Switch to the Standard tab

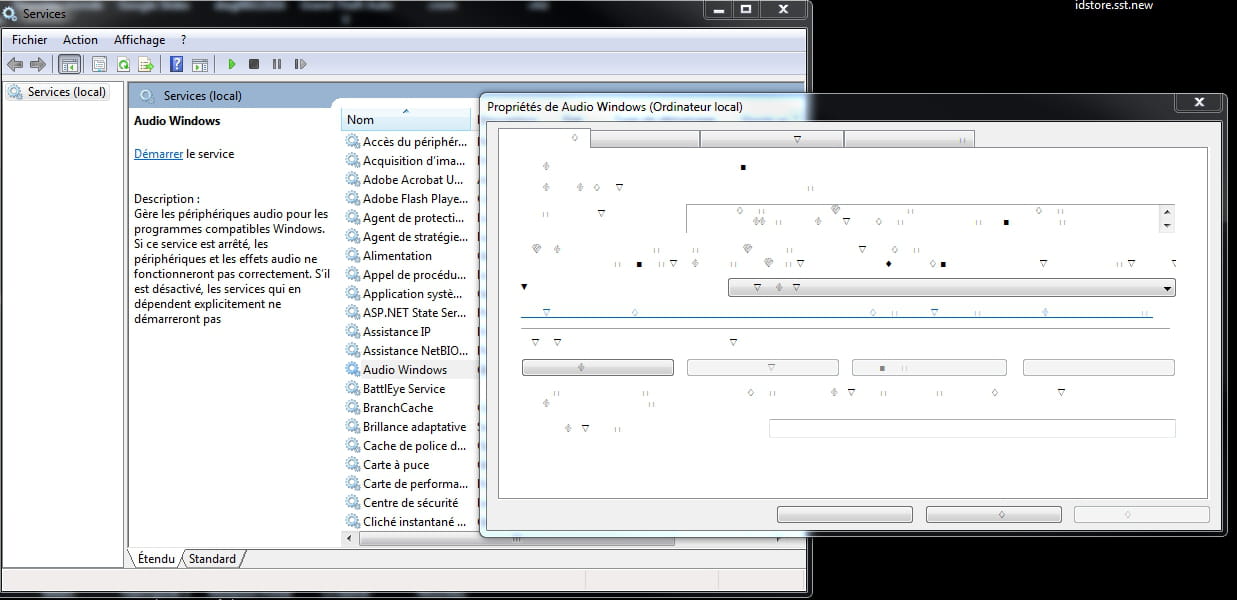point(212,559)
